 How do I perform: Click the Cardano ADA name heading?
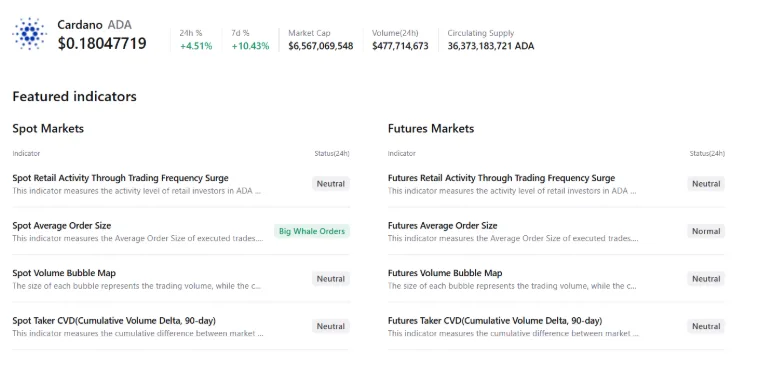click(x=95, y=25)
